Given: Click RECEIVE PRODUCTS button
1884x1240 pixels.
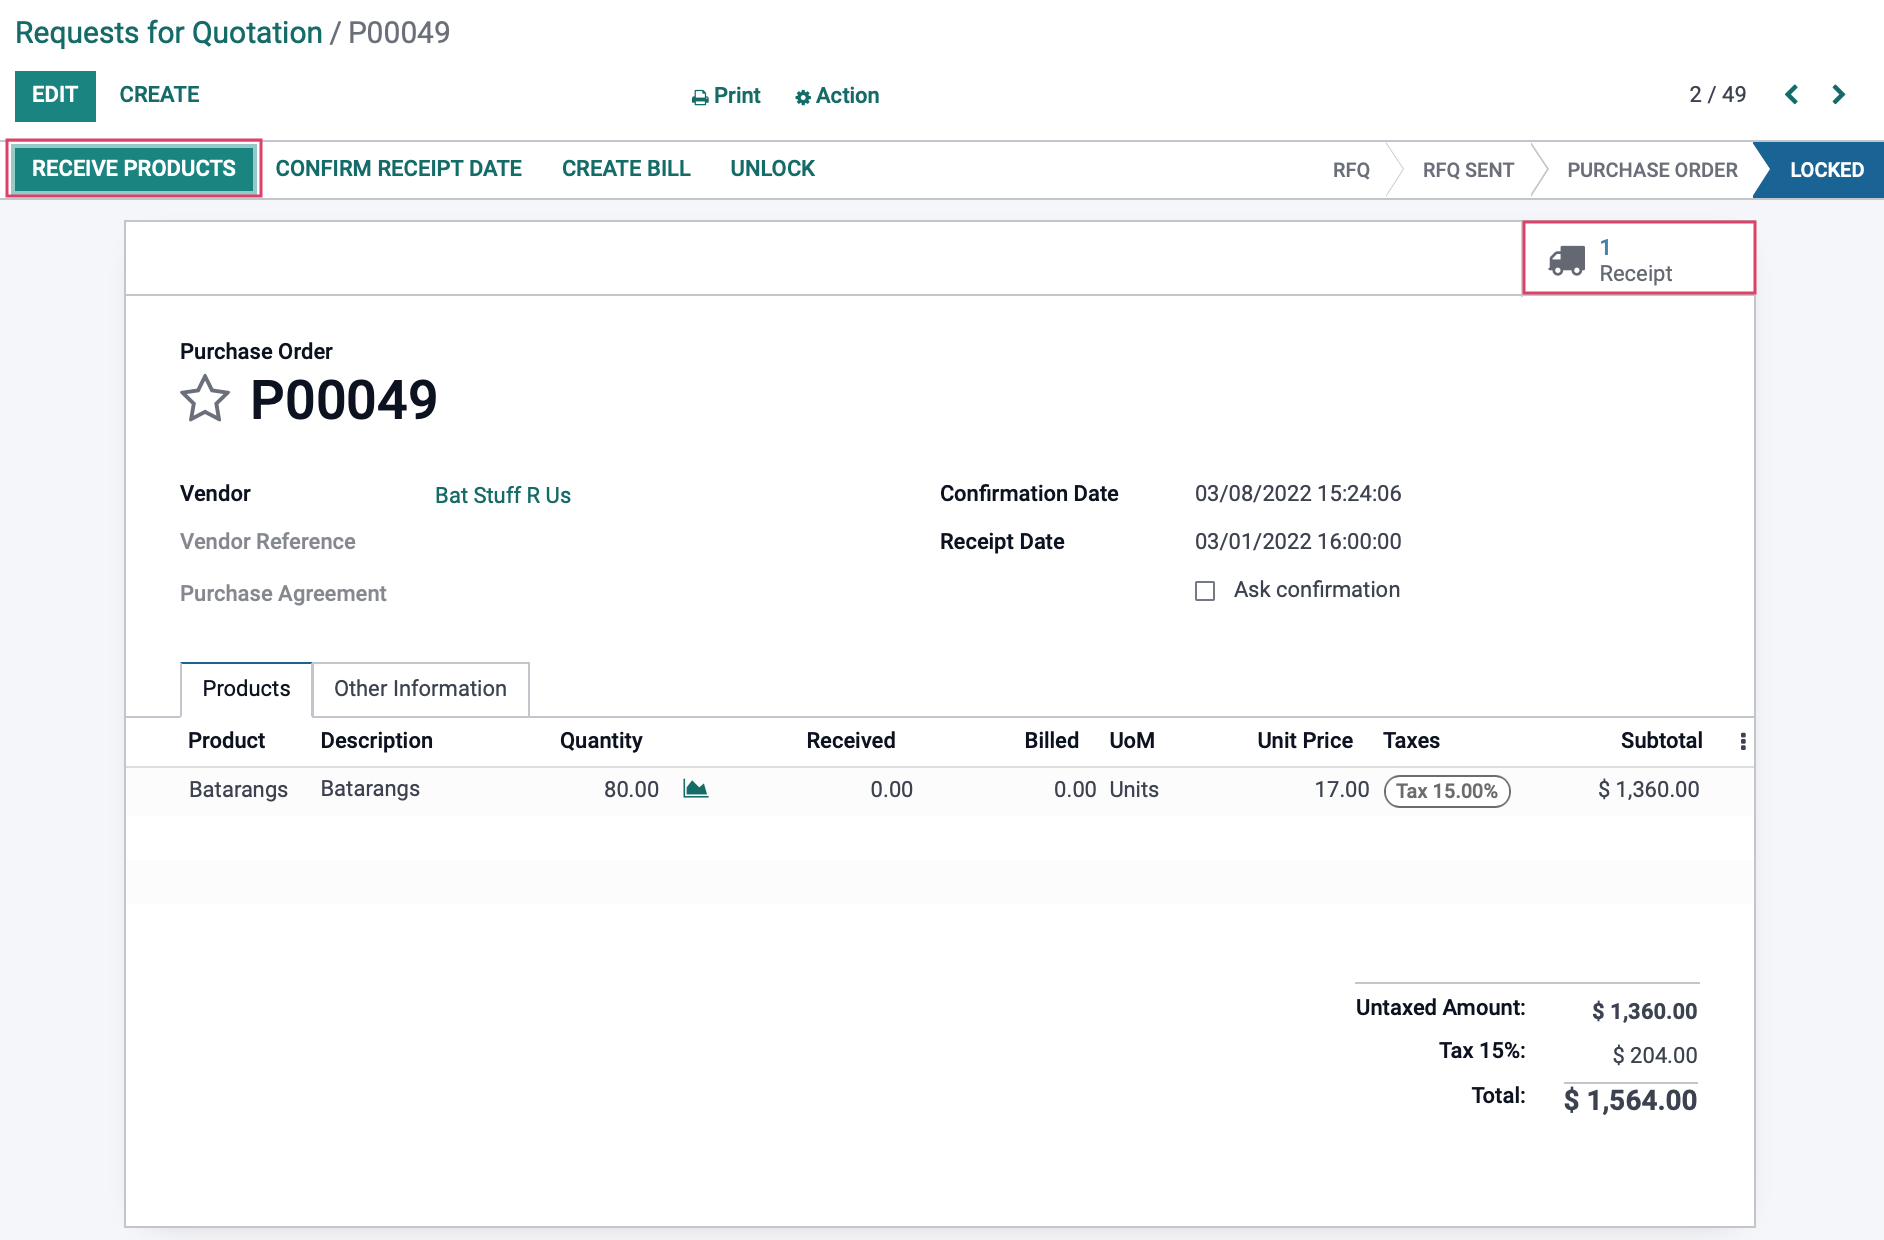Looking at the screenshot, I should pyautogui.click(x=134, y=168).
